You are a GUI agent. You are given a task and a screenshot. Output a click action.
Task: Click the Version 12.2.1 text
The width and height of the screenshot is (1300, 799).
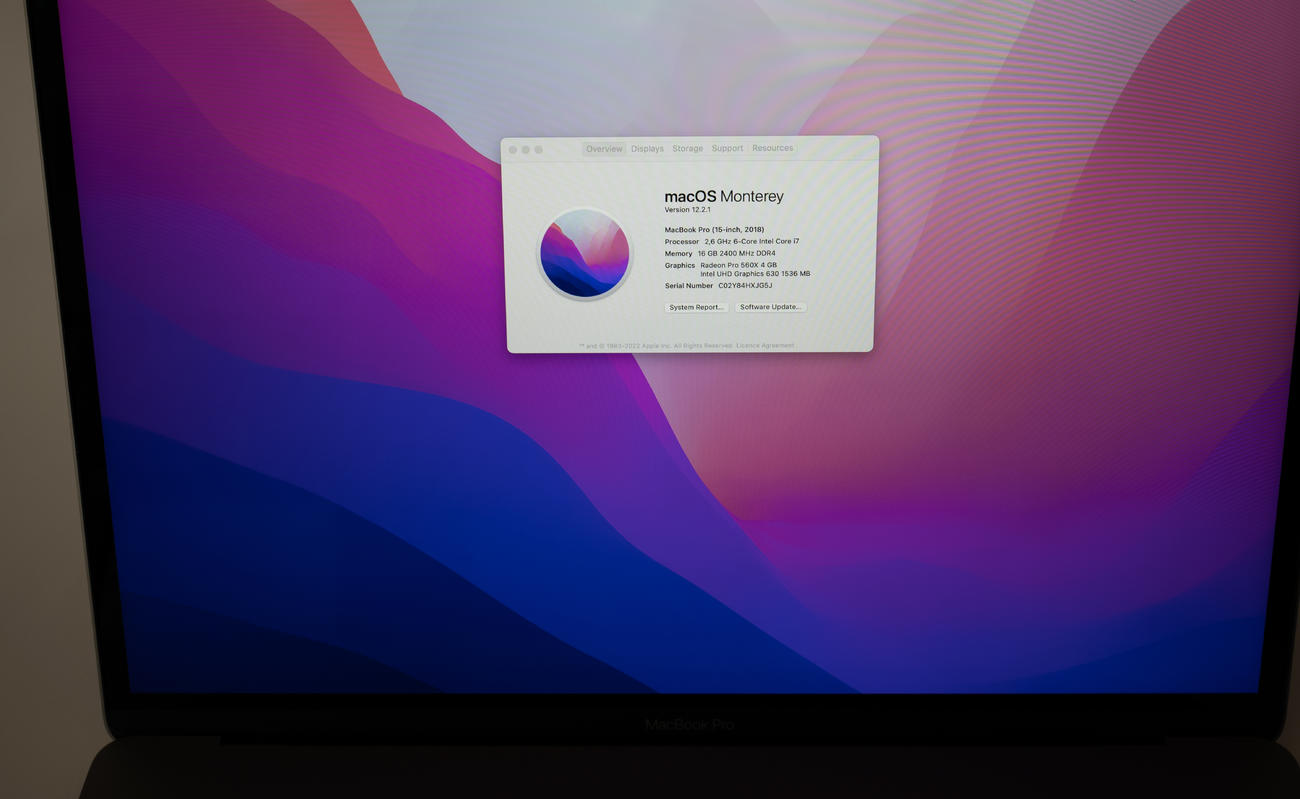point(687,210)
